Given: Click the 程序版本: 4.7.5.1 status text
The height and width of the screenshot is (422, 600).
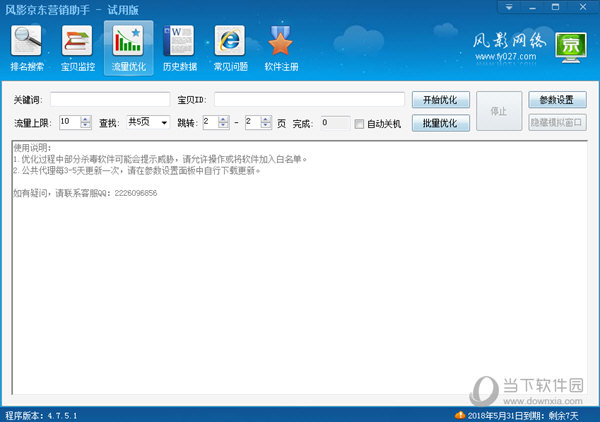Looking at the screenshot, I should (41, 415).
